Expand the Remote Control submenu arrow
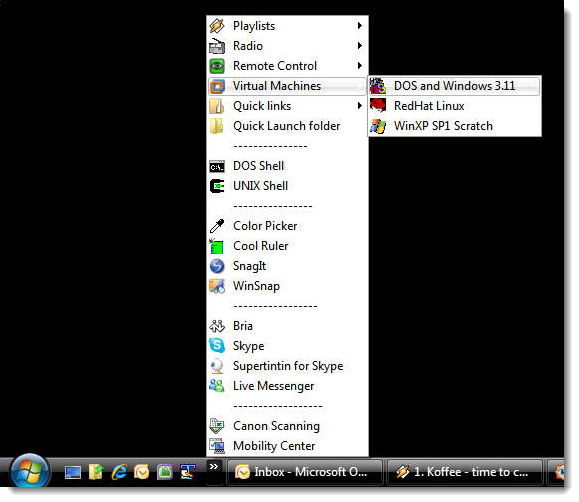Viewport: 579px width, 502px height. click(360, 66)
